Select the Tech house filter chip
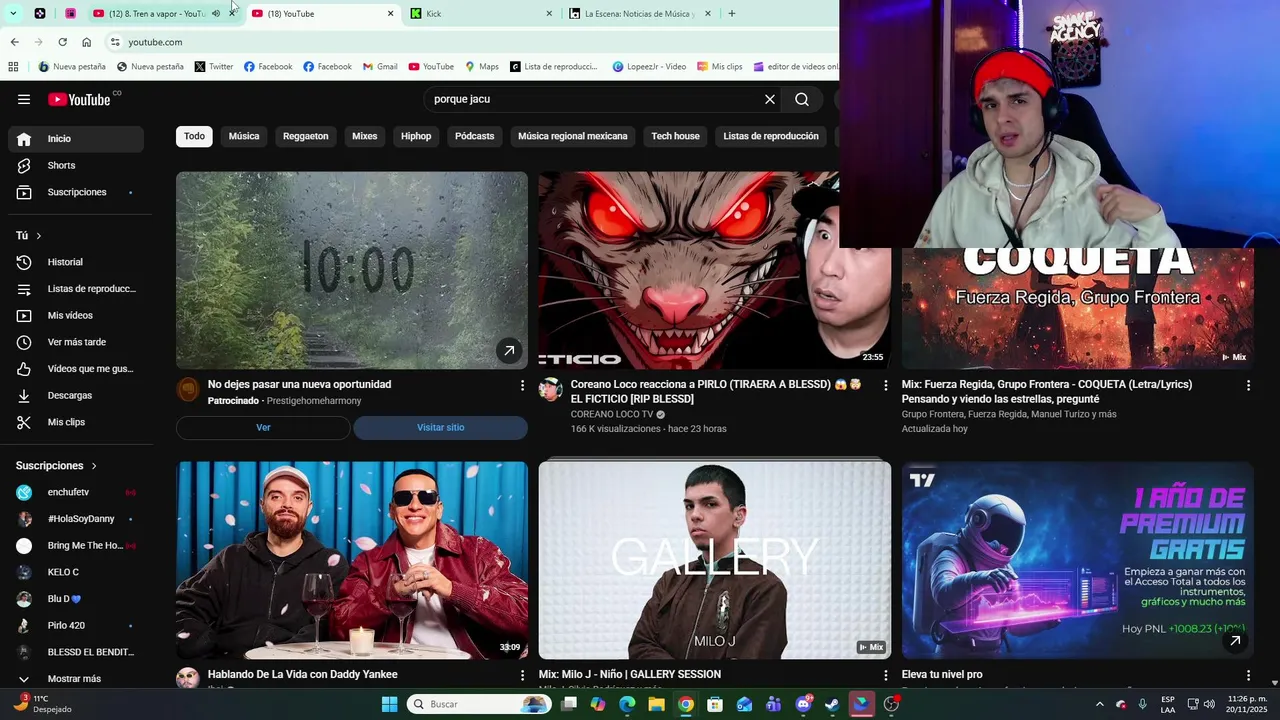Image resolution: width=1280 pixels, height=720 pixels. 675,136
